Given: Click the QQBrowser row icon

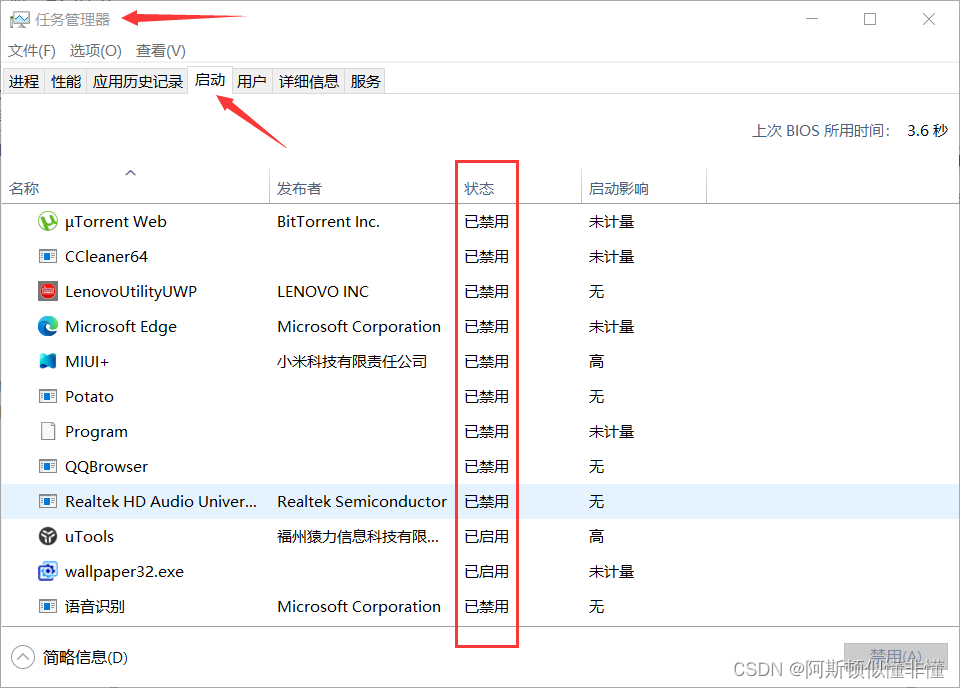Looking at the screenshot, I should 48,466.
